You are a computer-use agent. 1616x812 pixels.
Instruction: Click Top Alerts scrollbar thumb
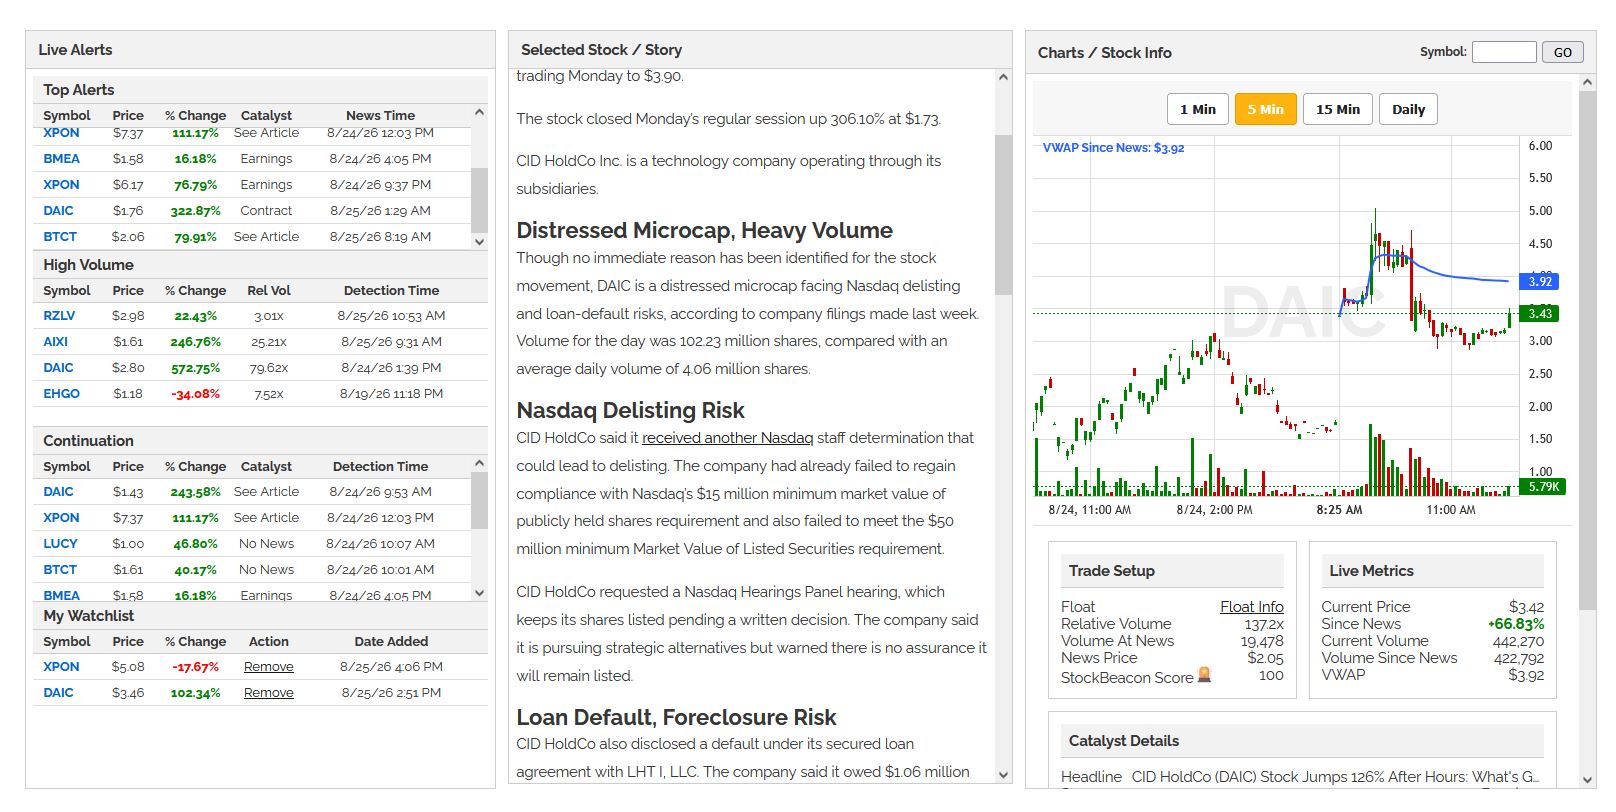point(479,200)
